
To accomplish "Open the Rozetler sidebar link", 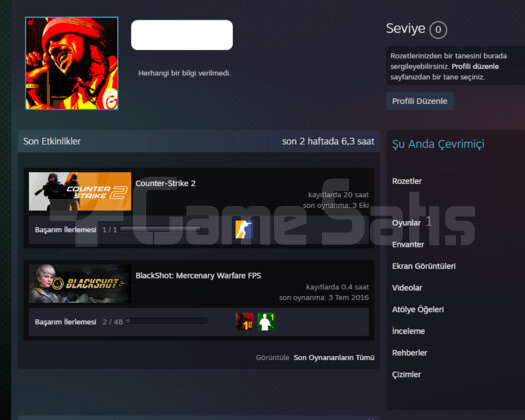I will 407,181.
